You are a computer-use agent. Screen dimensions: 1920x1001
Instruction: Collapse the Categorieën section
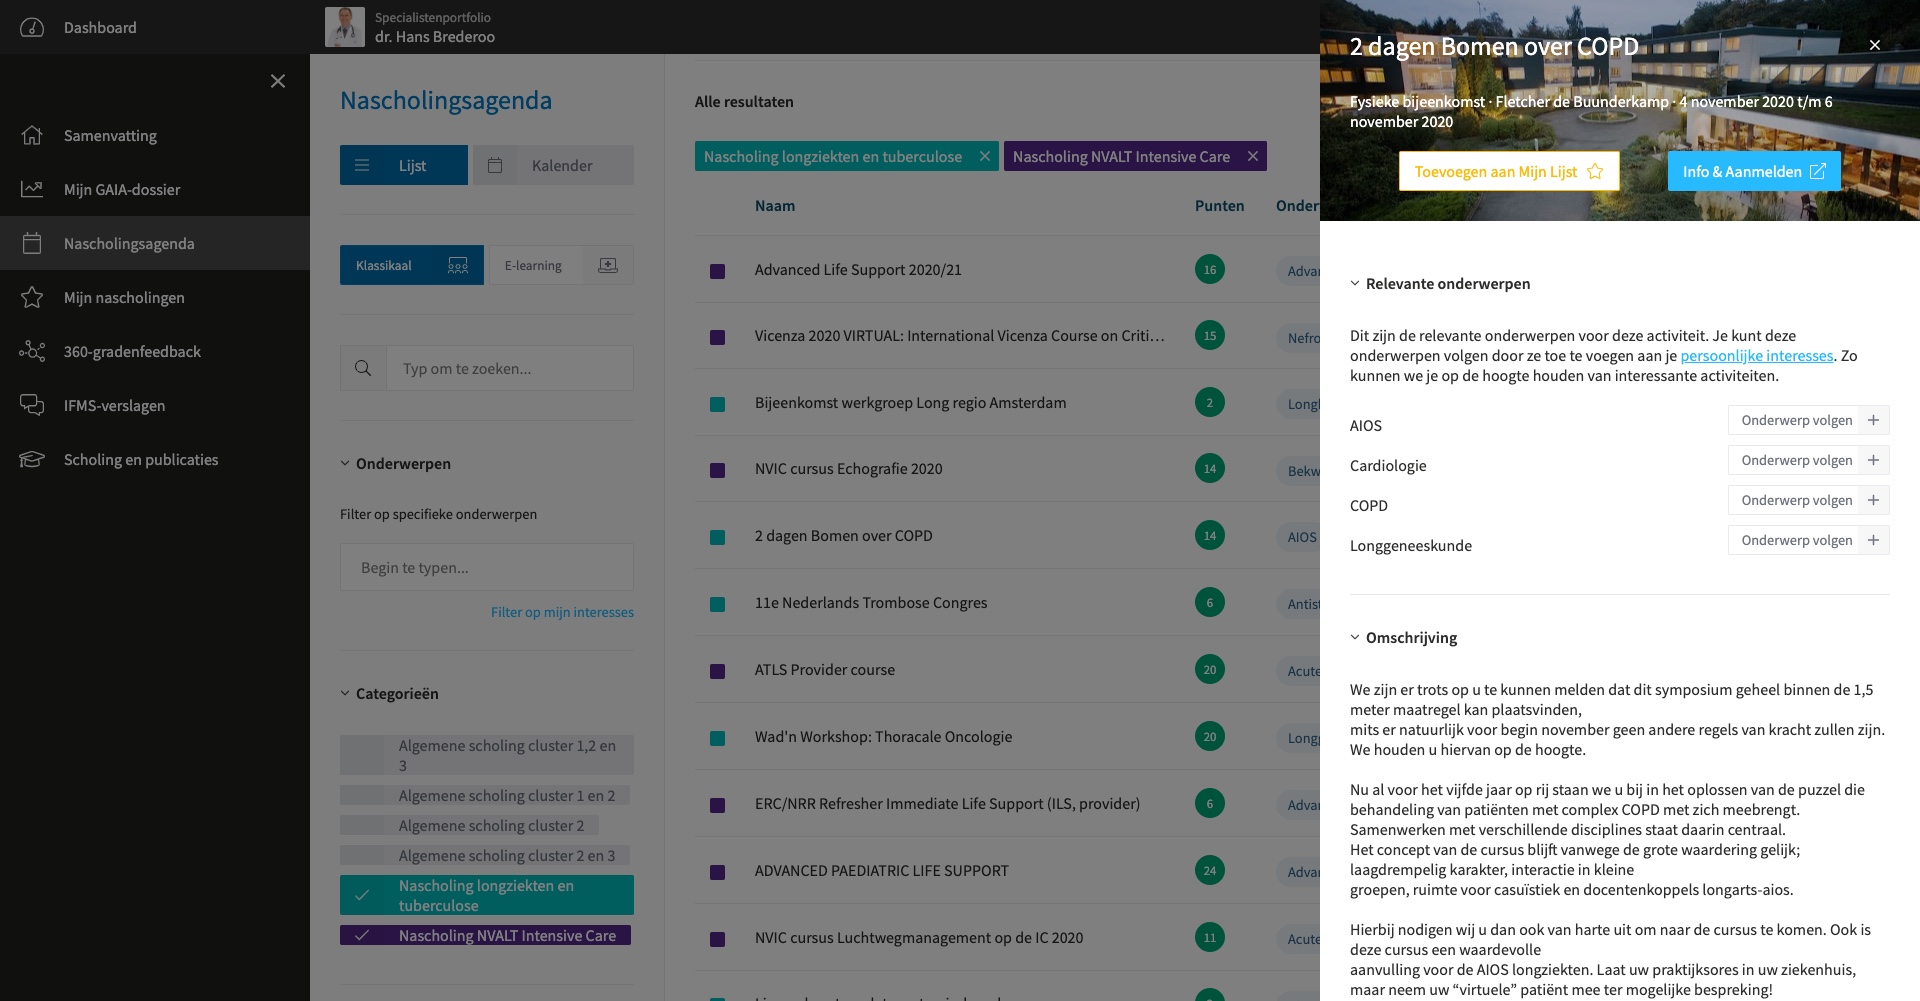pyautogui.click(x=389, y=693)
